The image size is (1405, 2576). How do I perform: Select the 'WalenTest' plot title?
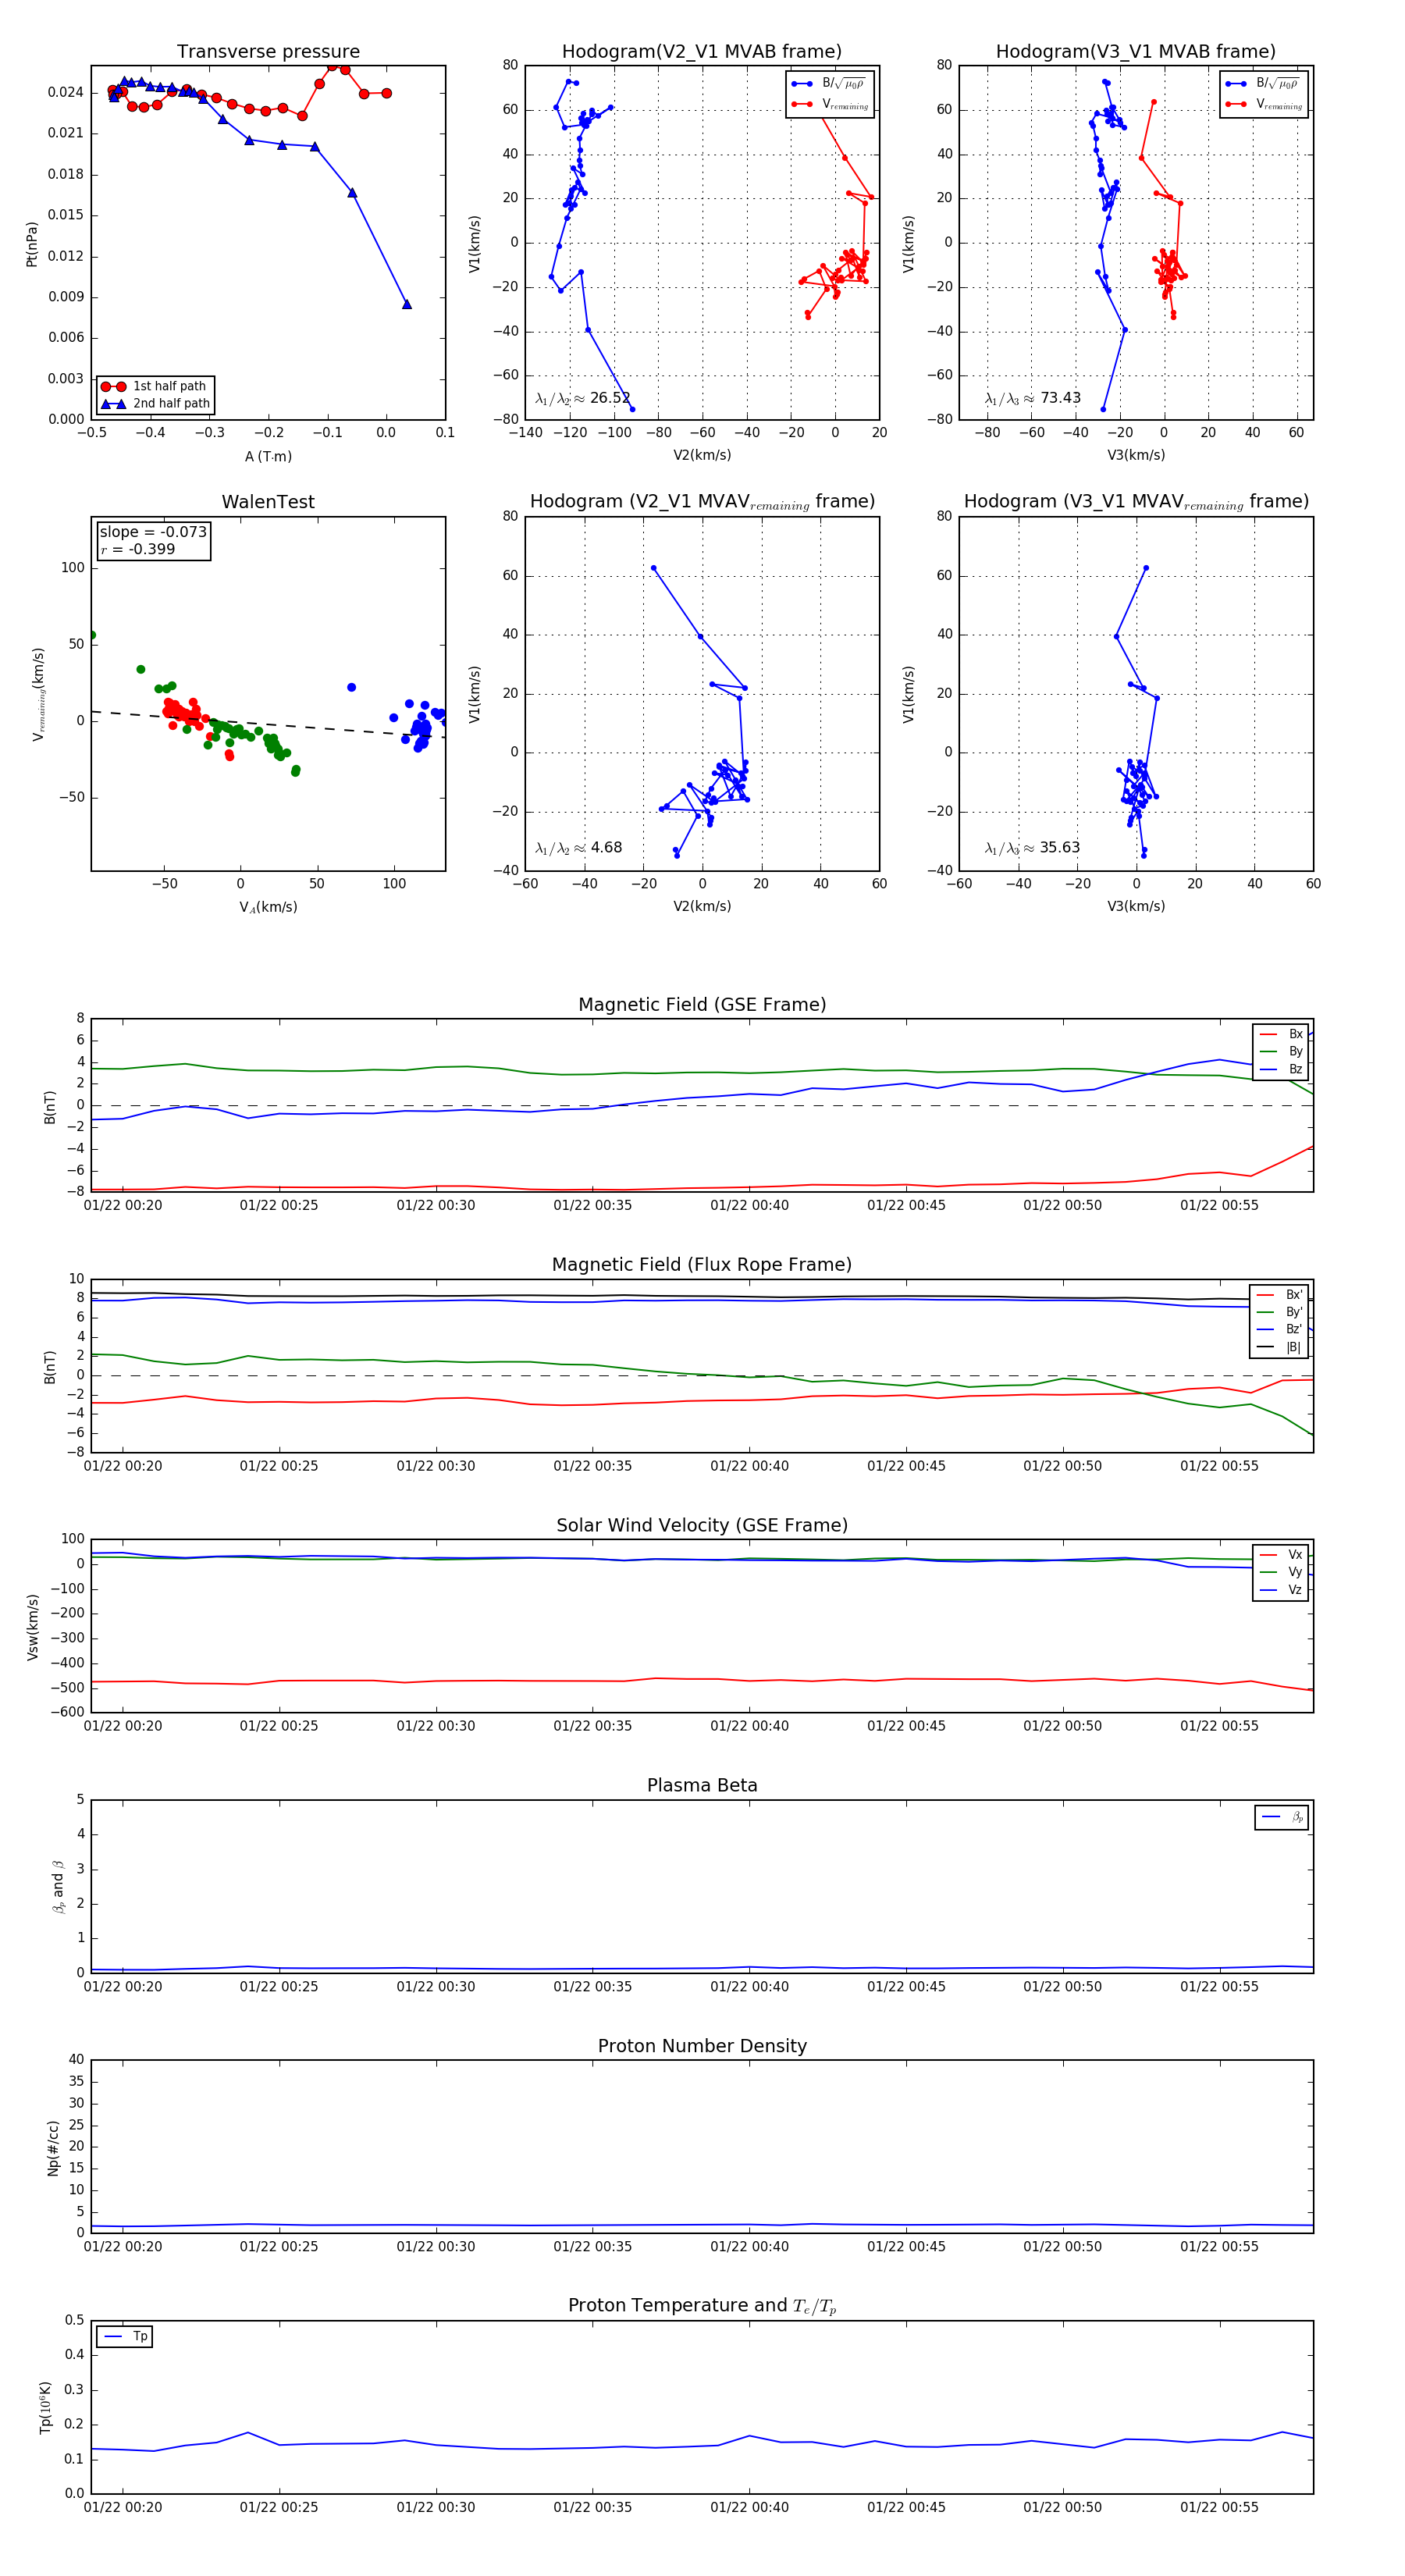268,502
